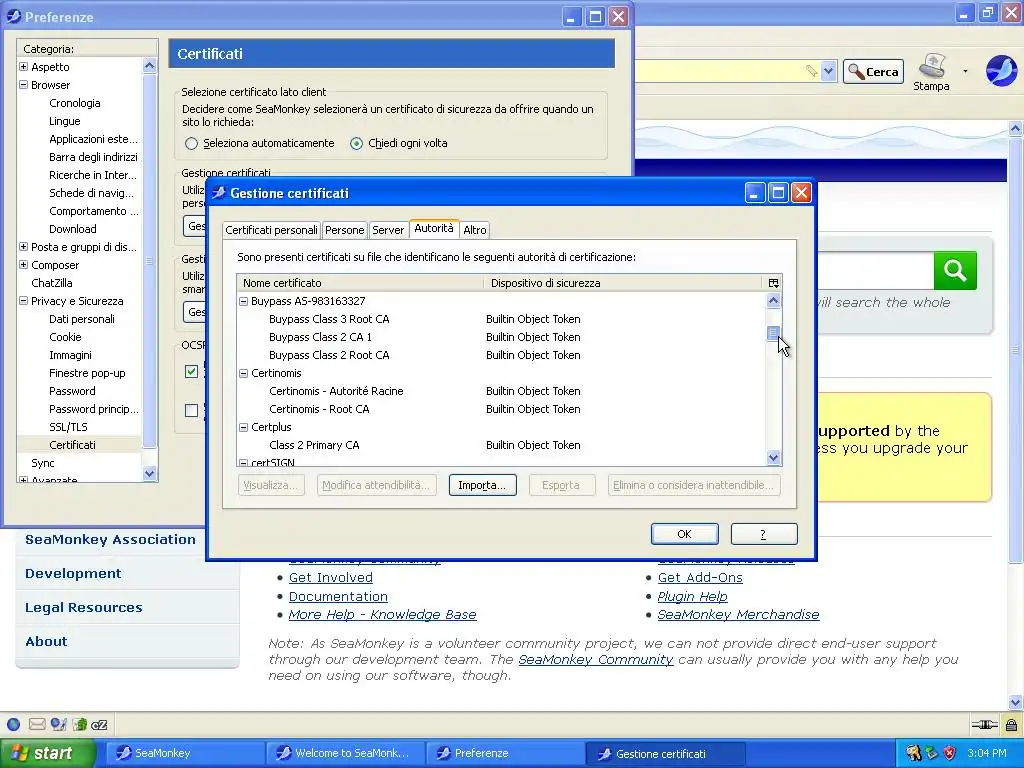
Task: Select the 'Seleziona automaticamente' radio button
Action: [x=191, y=144]
